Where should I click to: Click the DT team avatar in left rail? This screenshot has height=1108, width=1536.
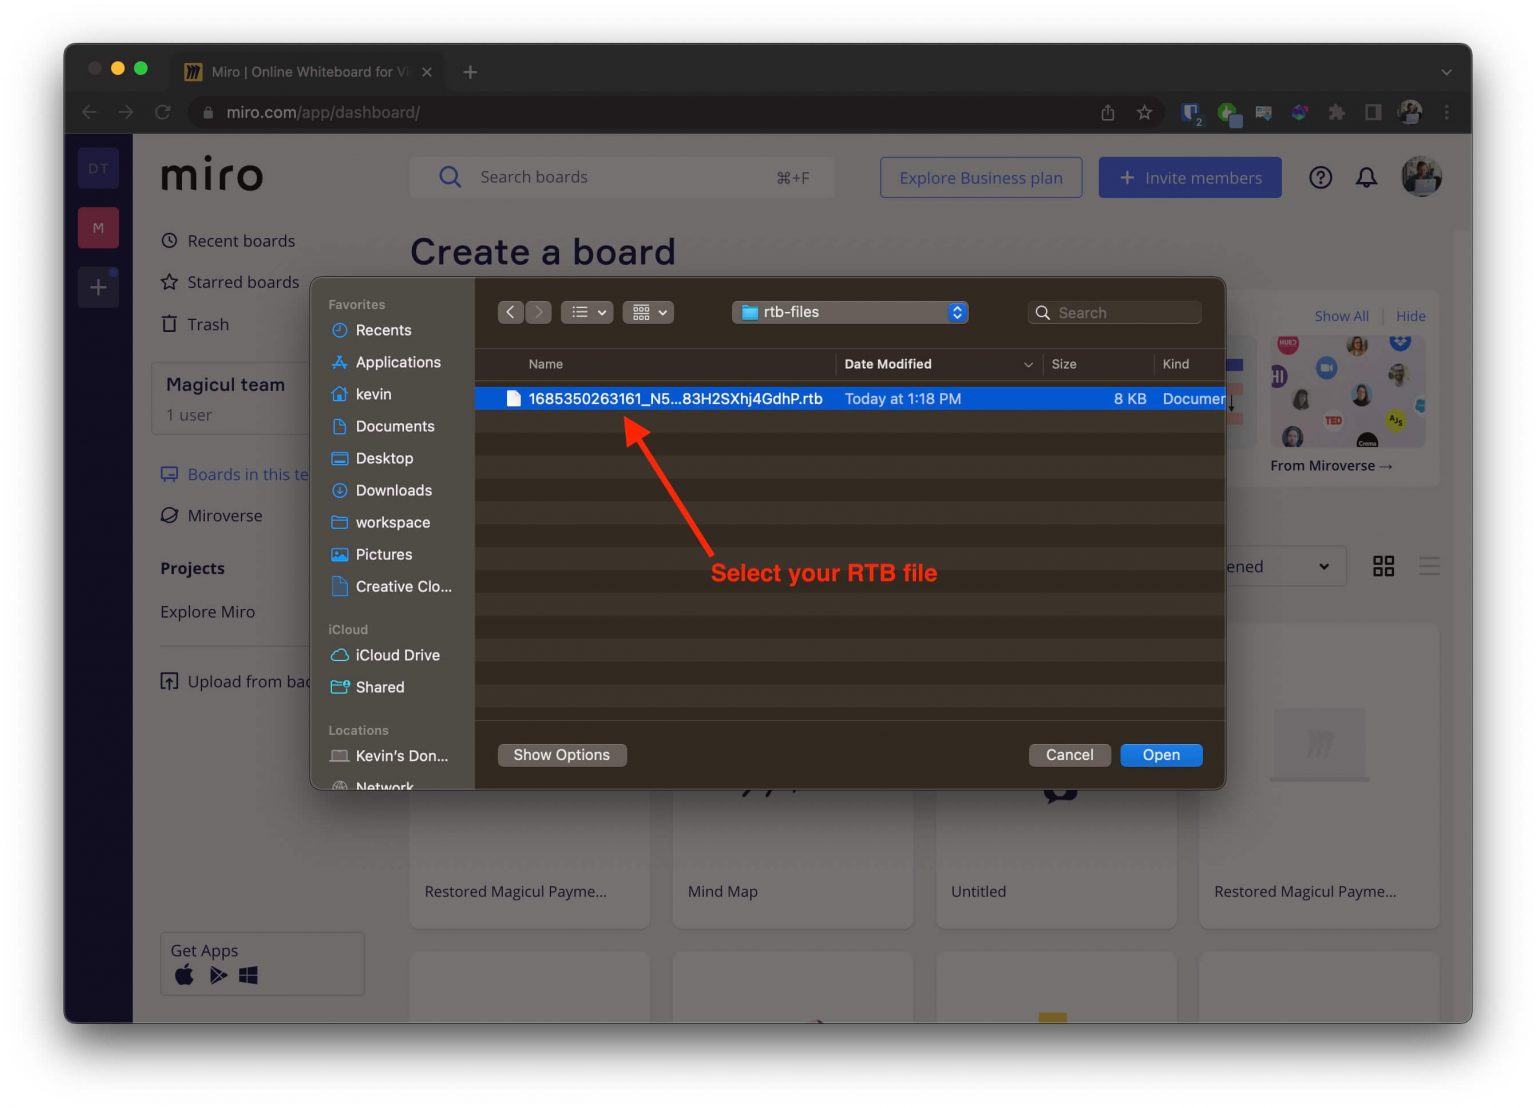98,168
